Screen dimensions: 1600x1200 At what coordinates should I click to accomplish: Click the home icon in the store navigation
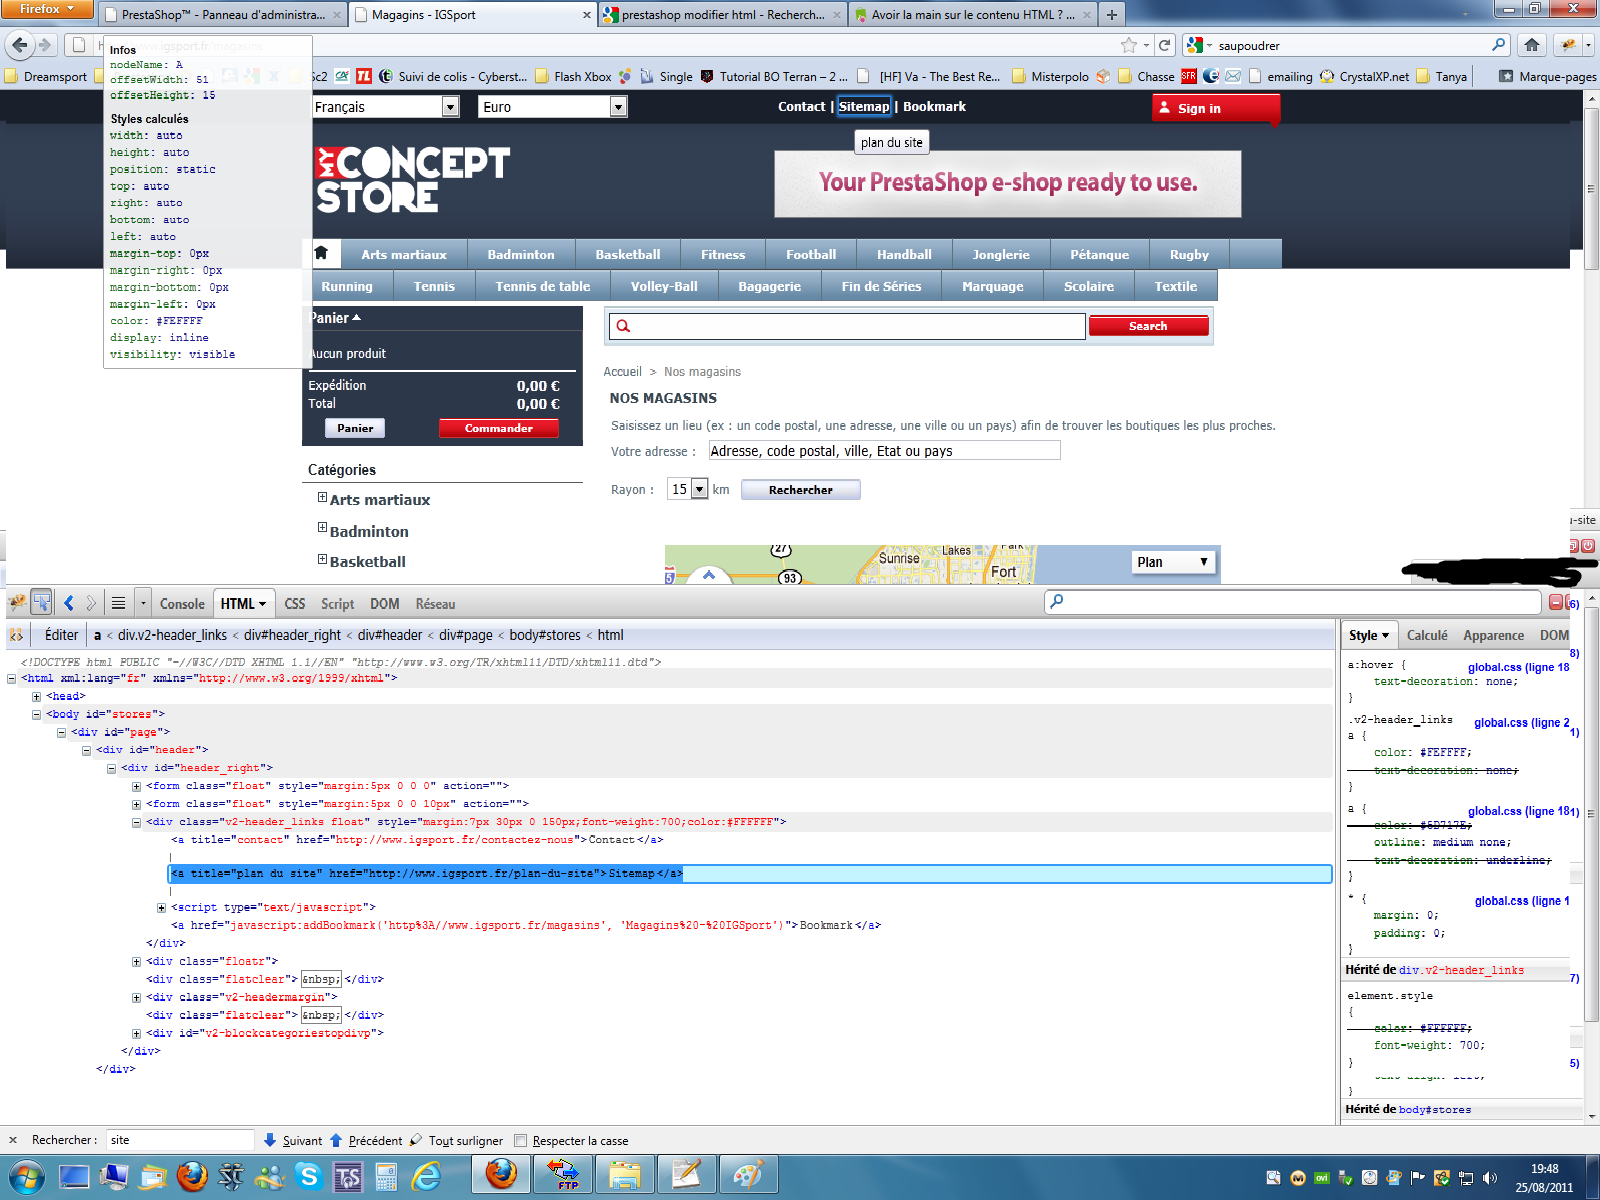coord(321,253)
